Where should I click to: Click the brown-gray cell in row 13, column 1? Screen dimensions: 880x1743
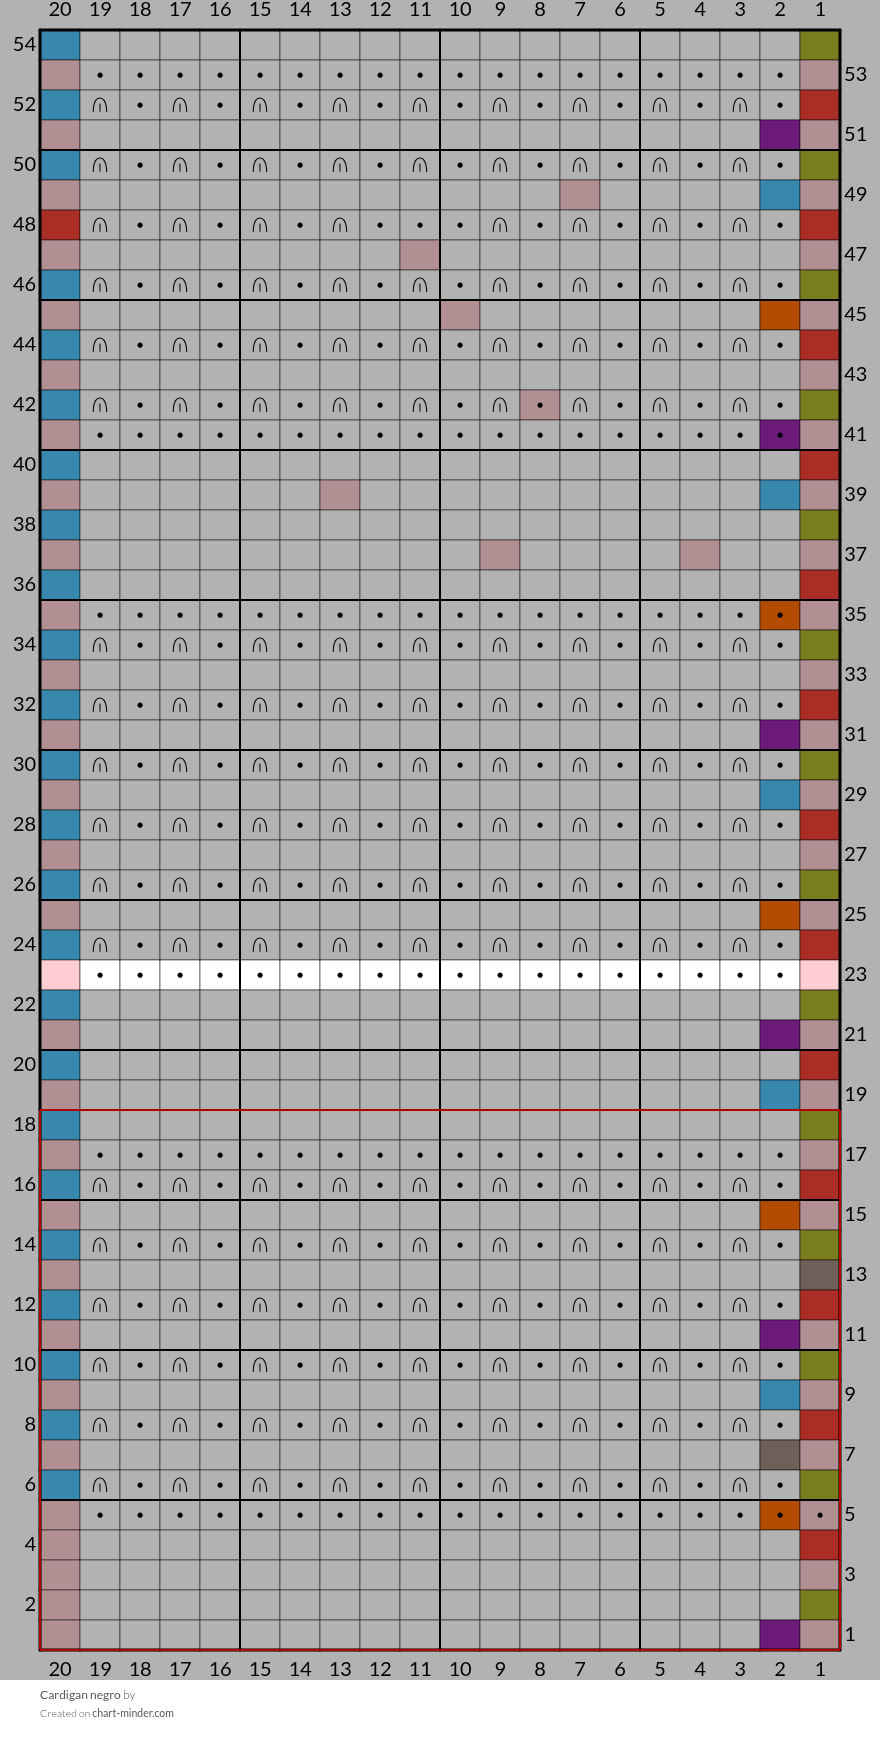[820, 1275]
